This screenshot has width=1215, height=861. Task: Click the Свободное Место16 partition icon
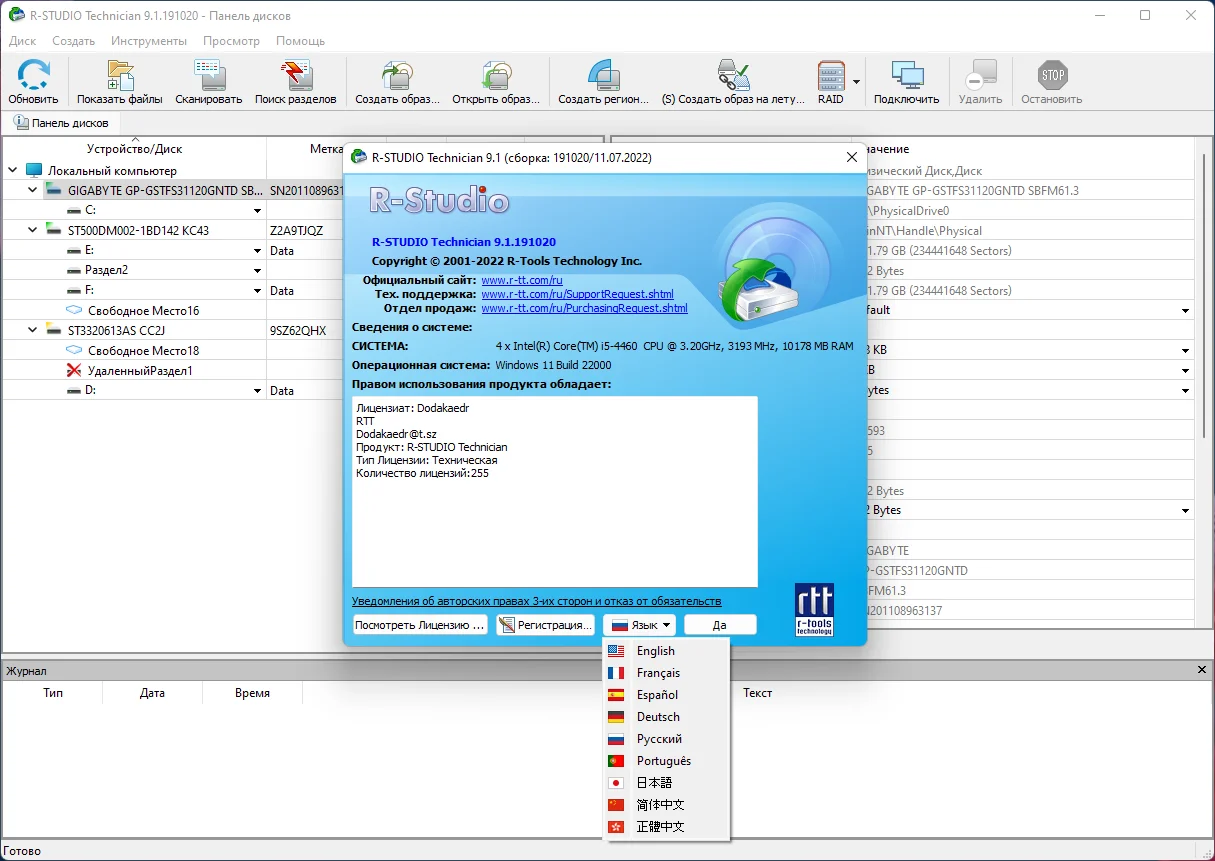point(74,310)
